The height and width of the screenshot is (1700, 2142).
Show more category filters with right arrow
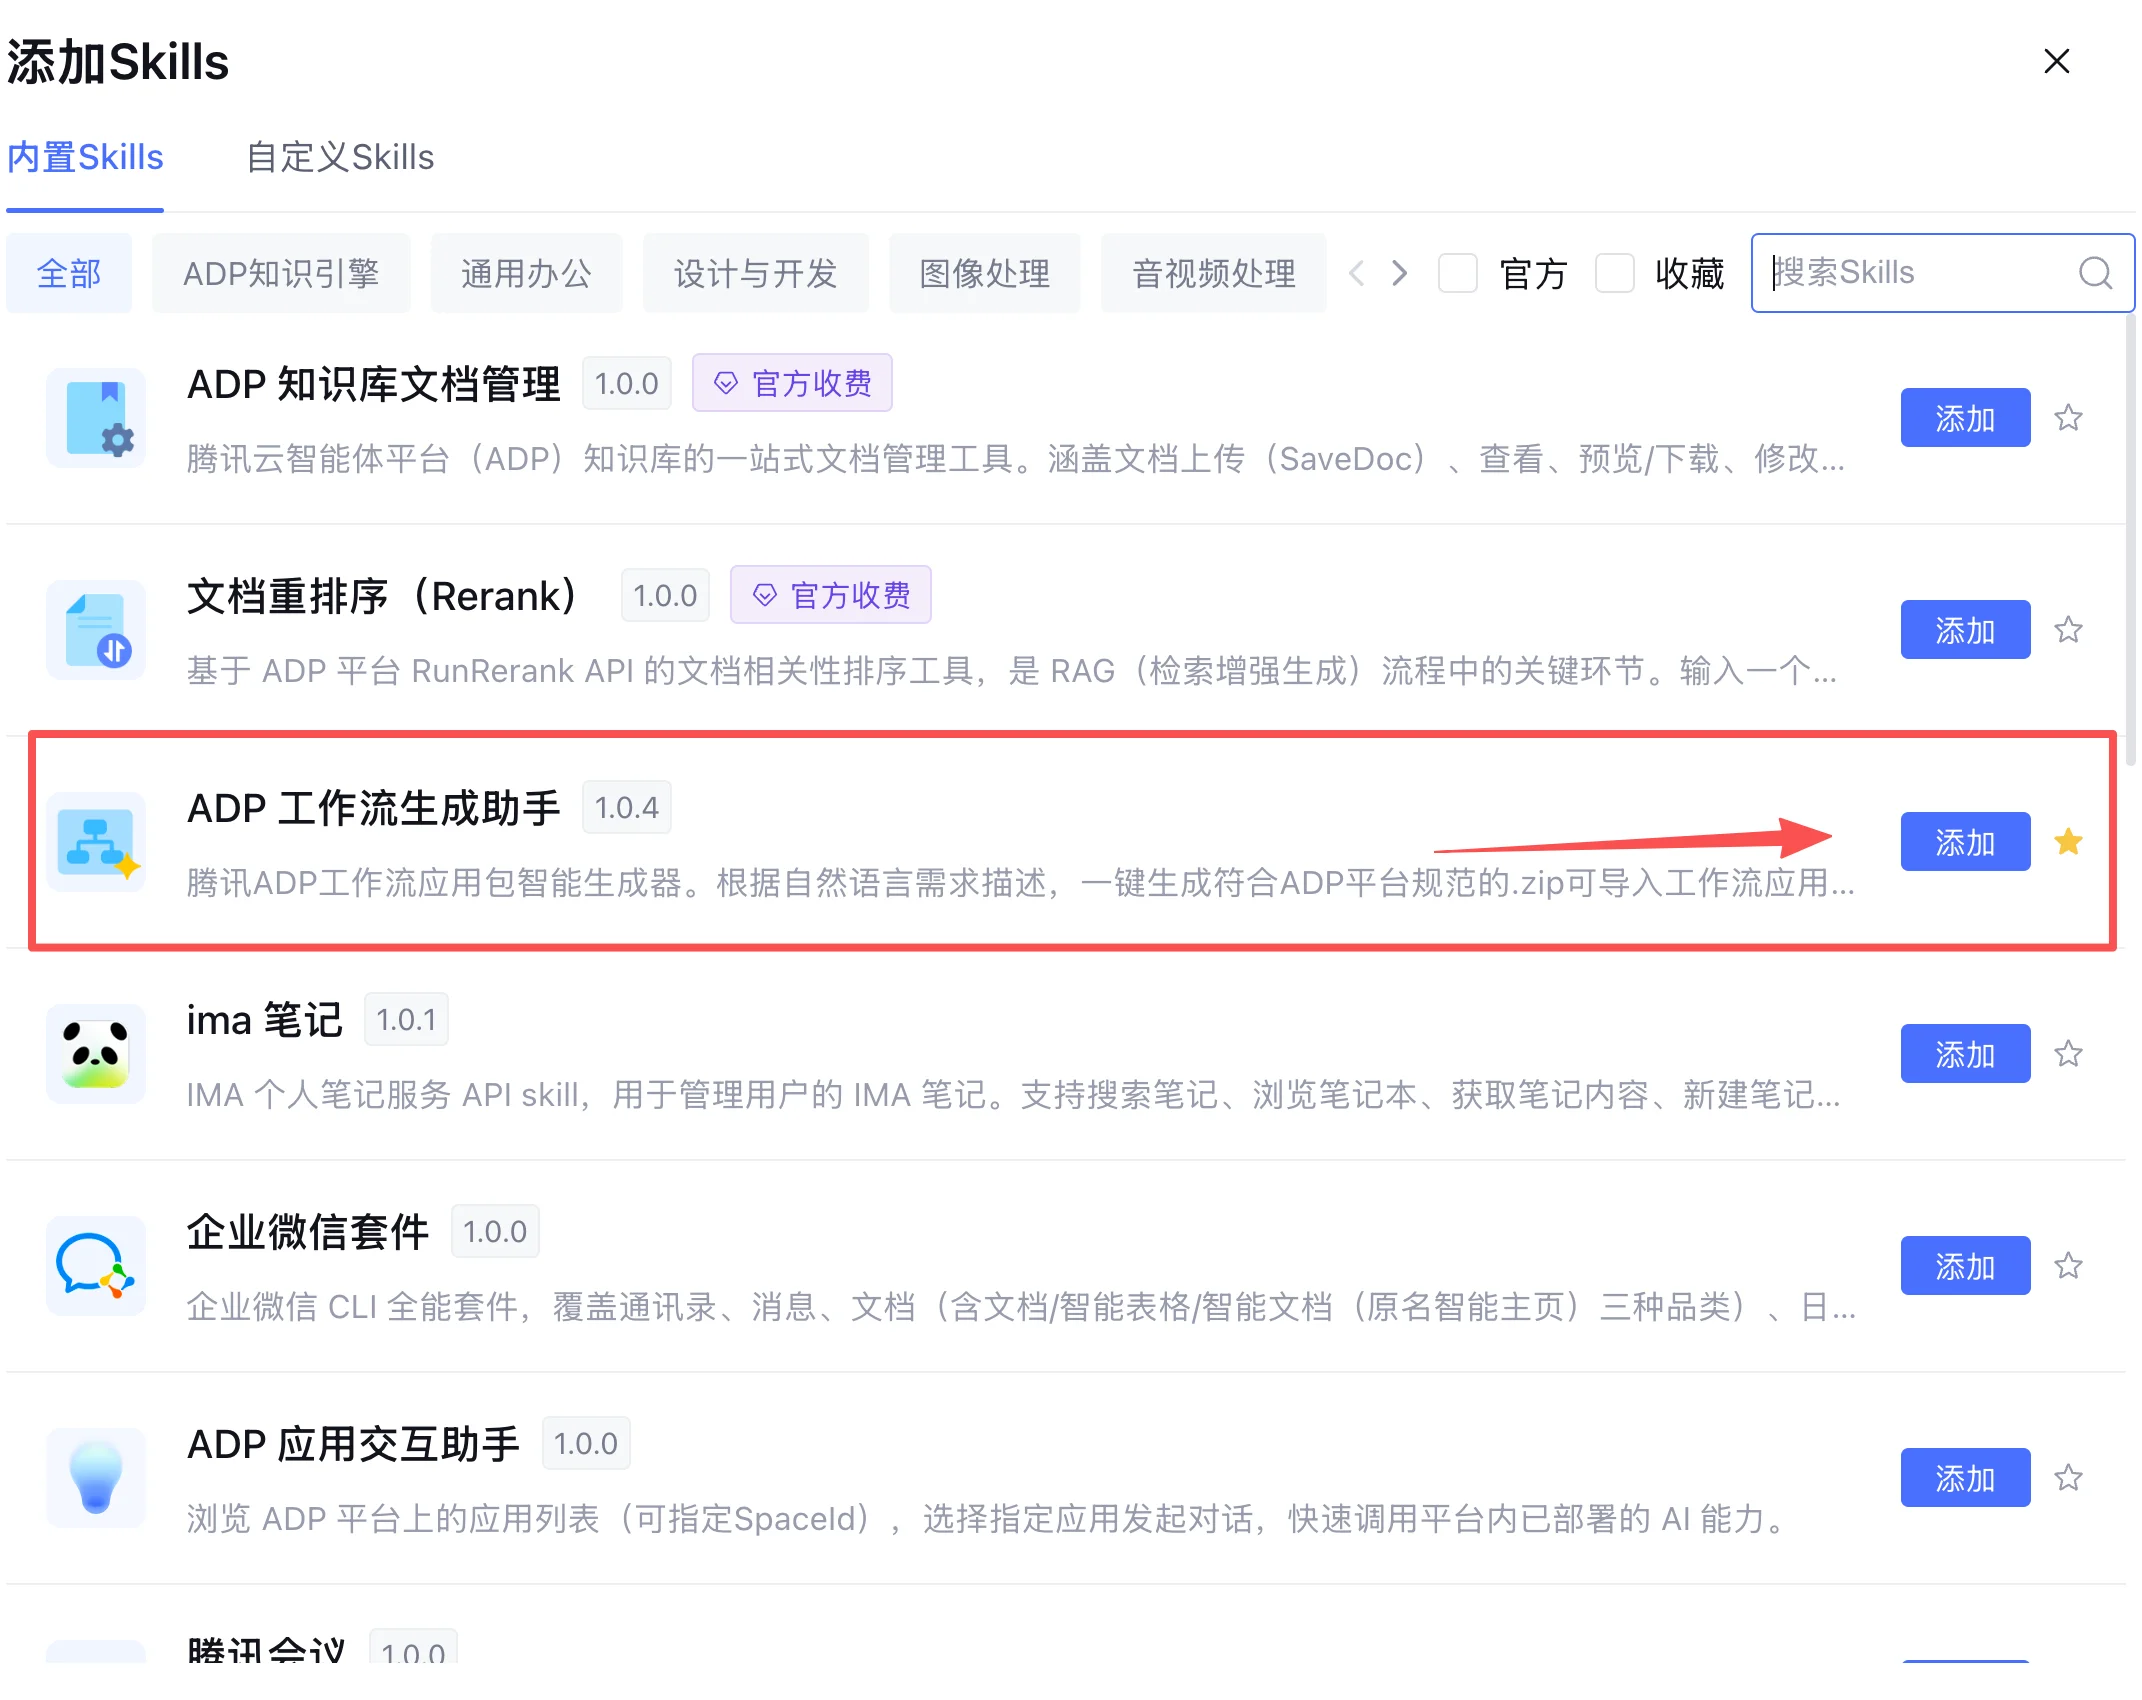click(x=1400, y=273)
